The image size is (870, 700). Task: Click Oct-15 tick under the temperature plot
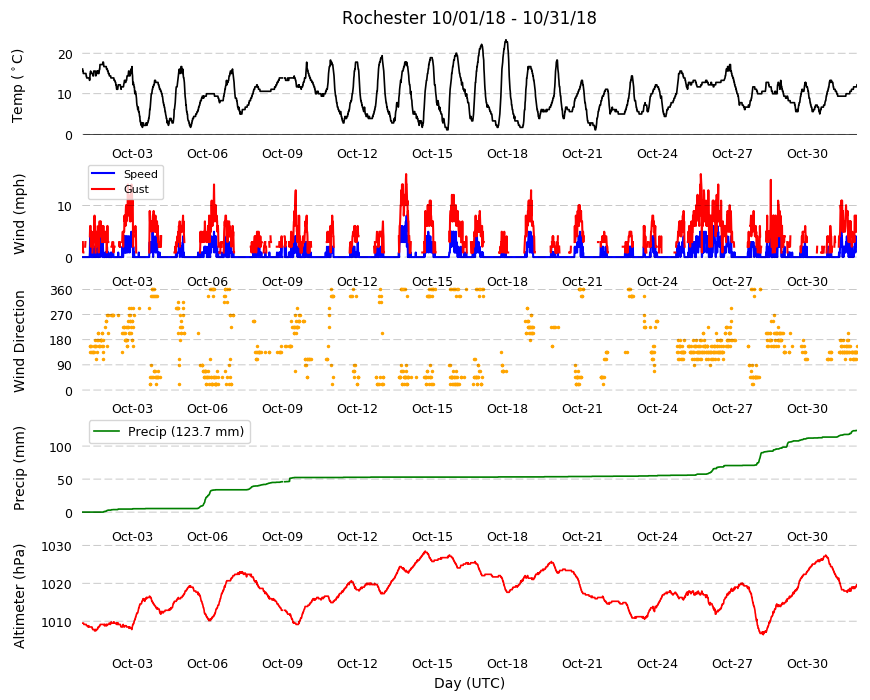[432, 154]
